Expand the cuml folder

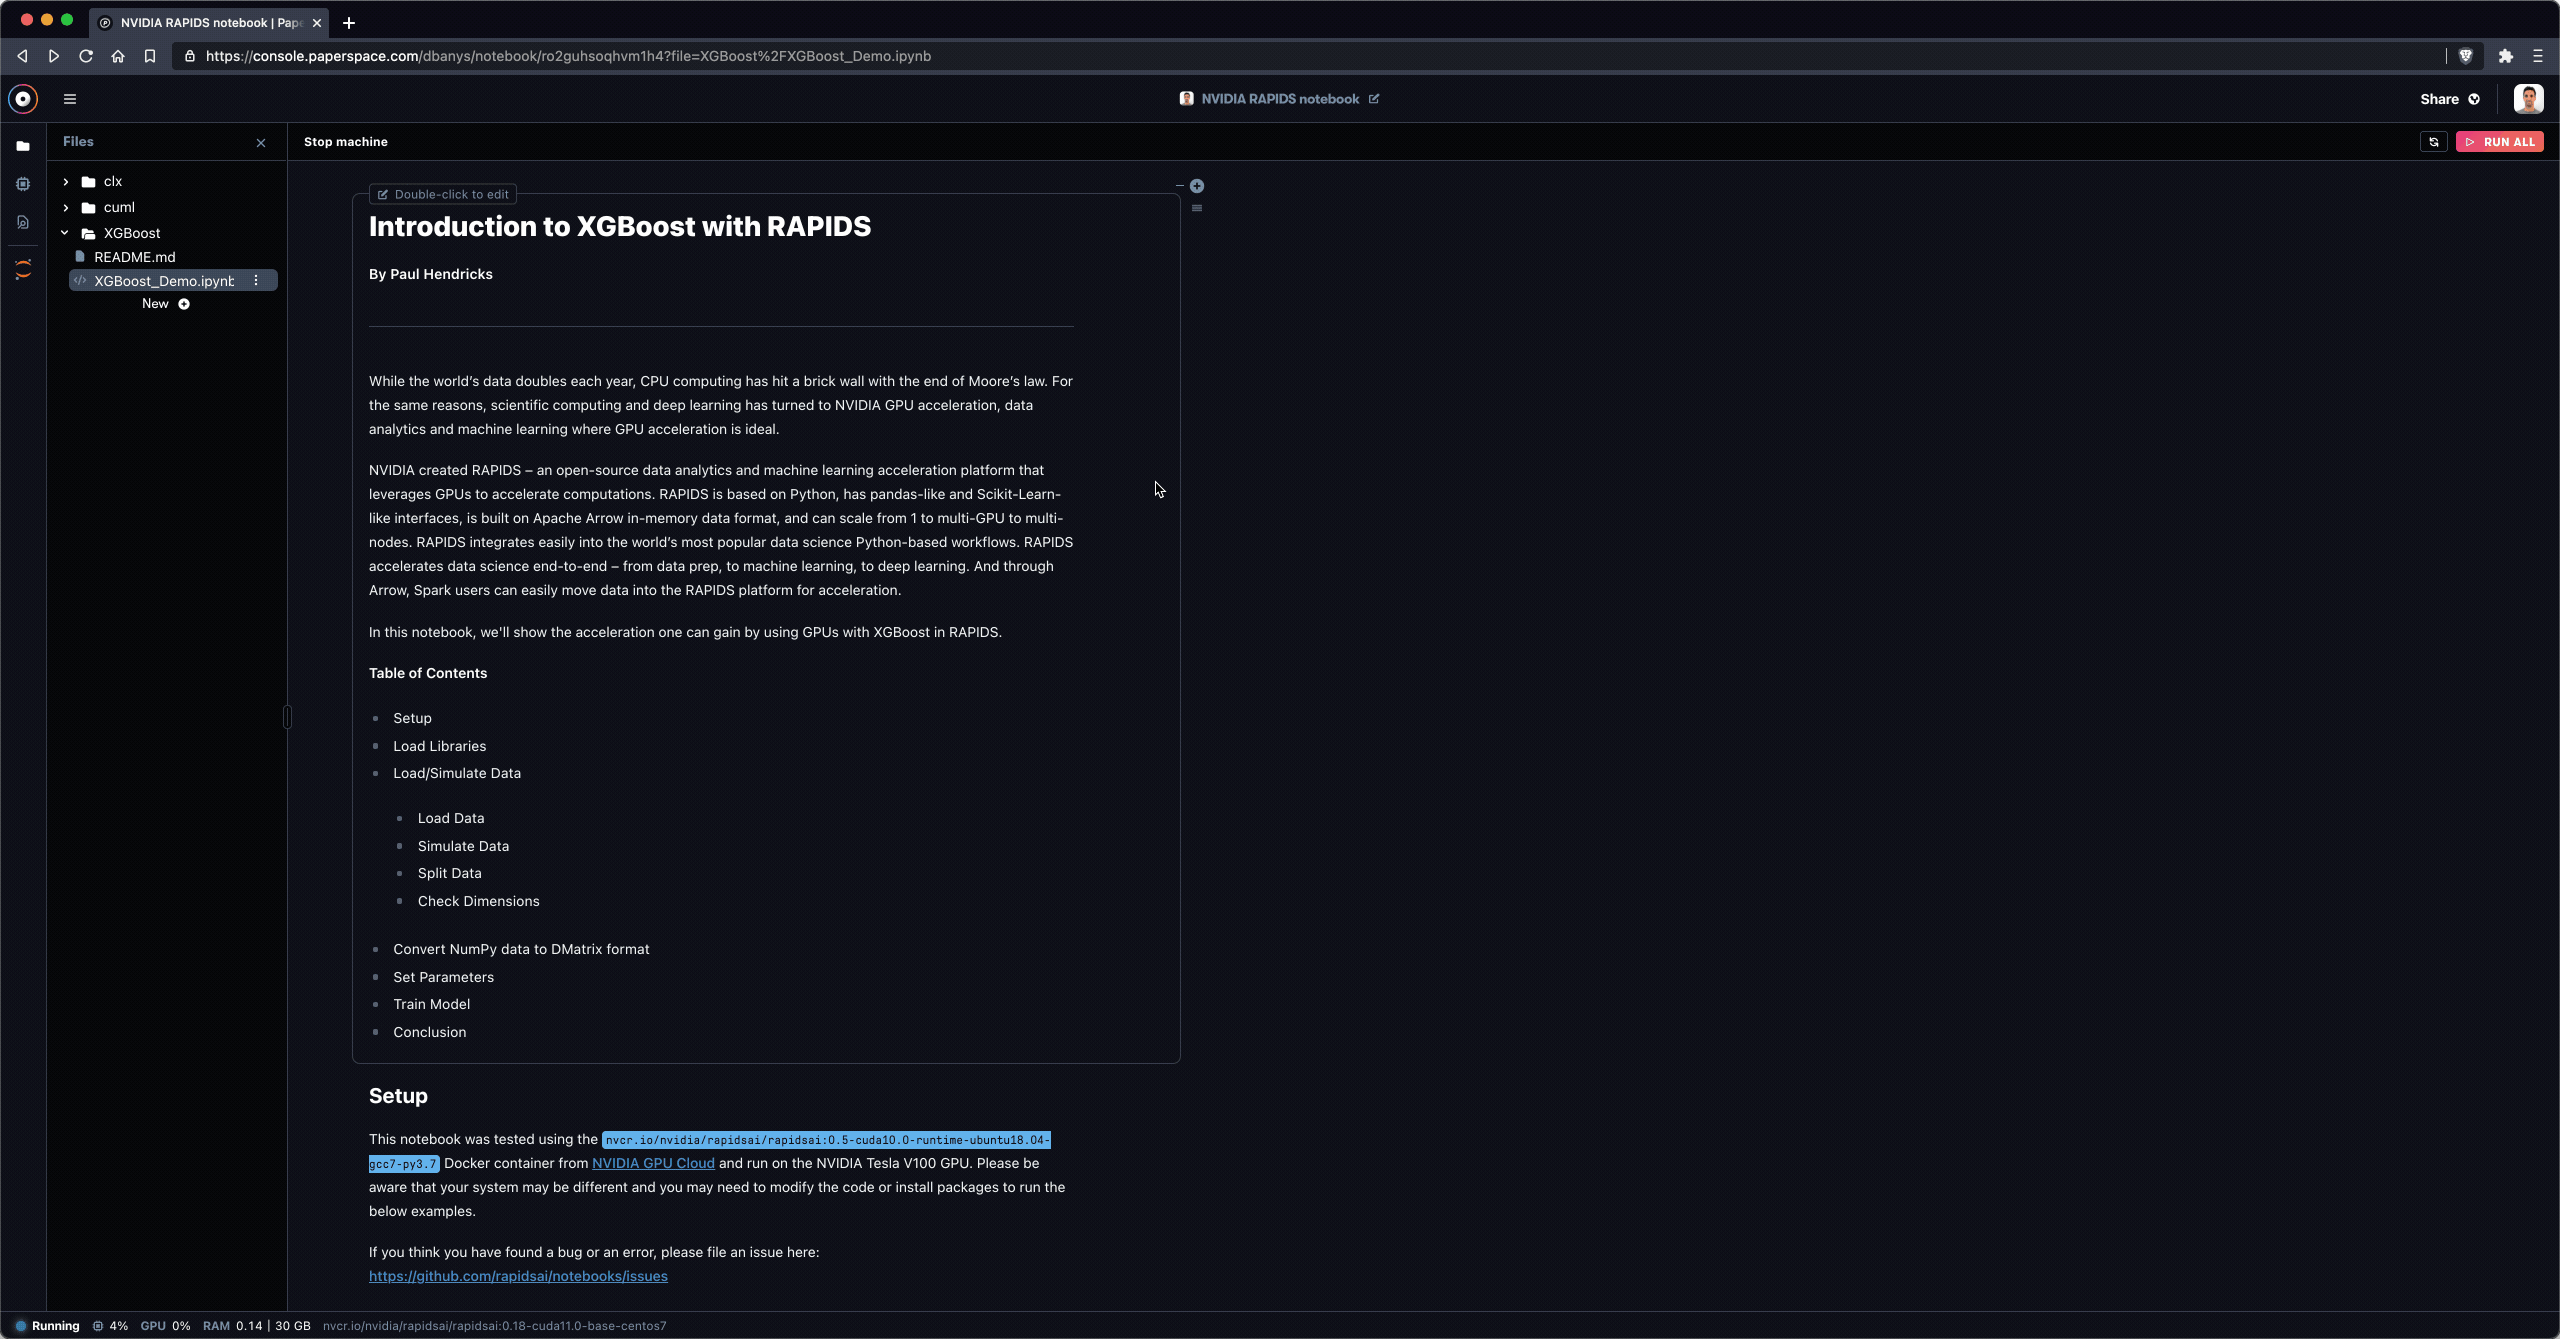point(66,208)
